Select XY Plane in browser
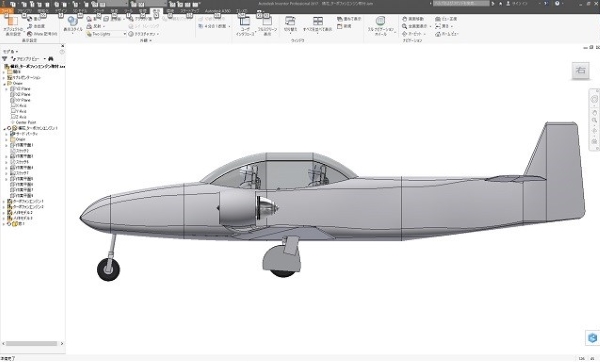 coord(21,100)
